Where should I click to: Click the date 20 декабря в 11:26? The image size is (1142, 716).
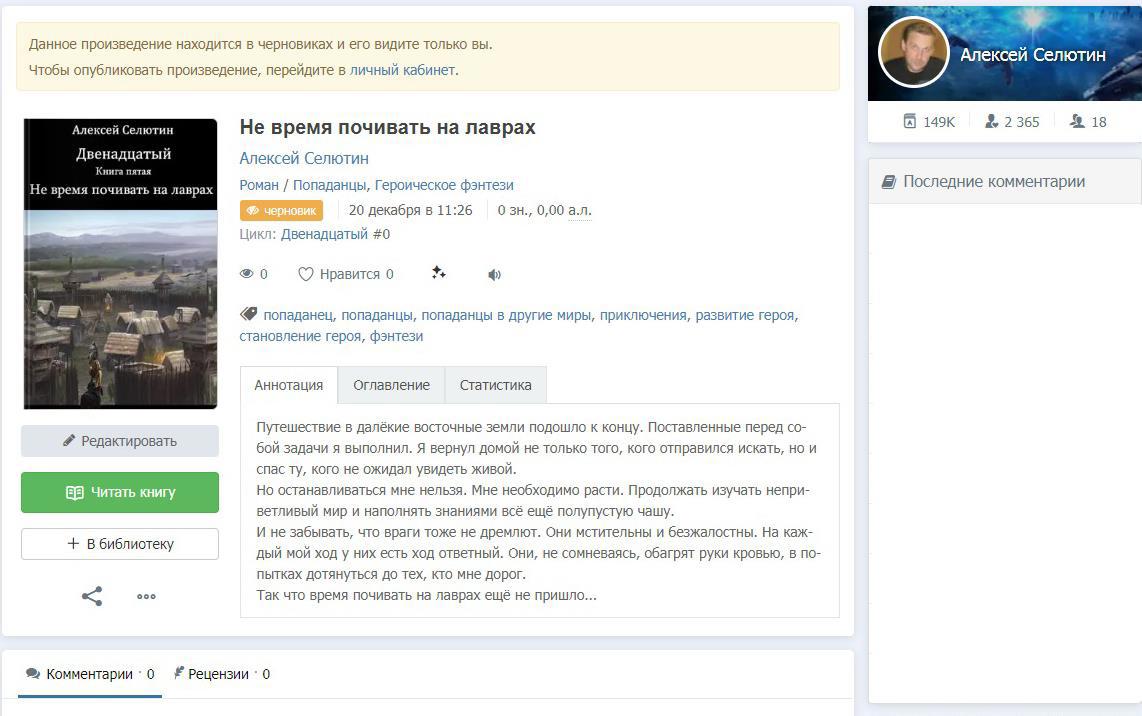[x=410, y=211]
